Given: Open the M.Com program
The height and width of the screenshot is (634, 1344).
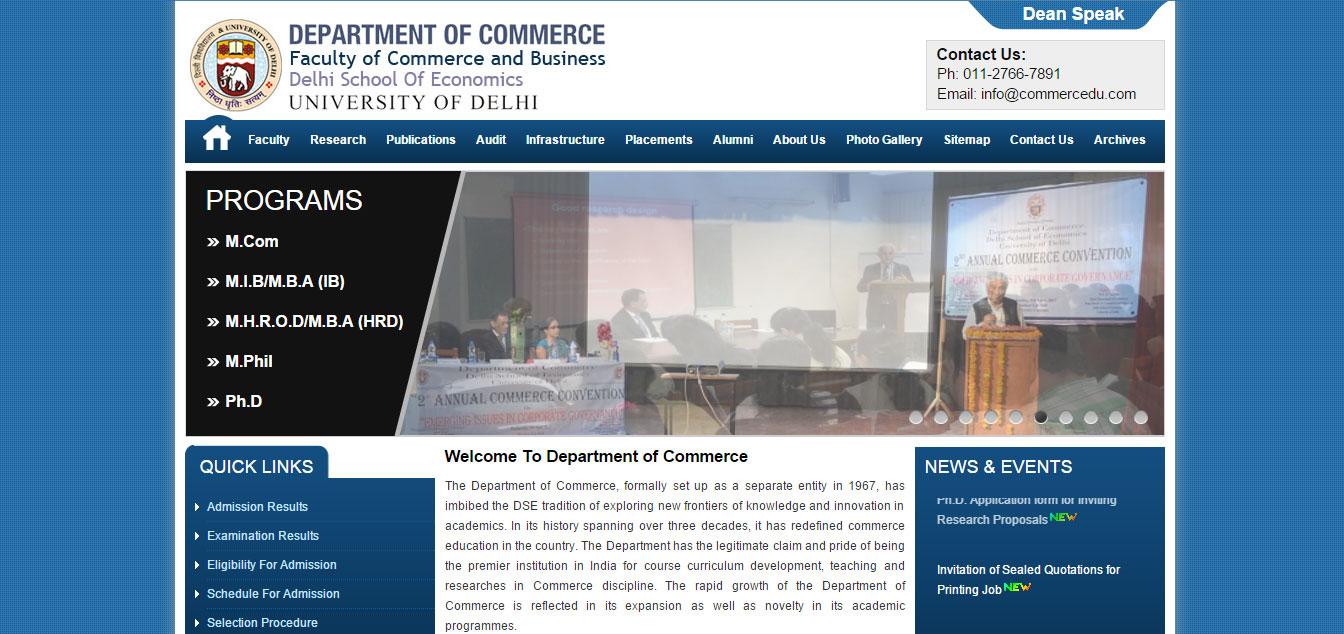Looking at the screenshot, I should point(252,241).
